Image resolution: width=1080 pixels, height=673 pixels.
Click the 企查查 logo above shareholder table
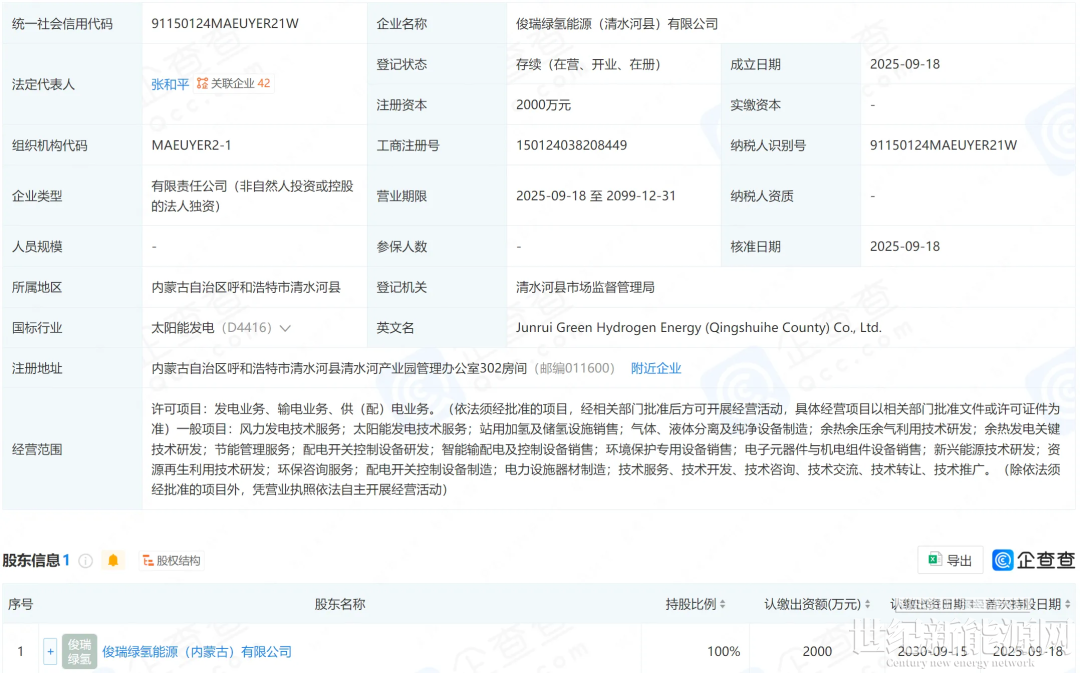pos(1033,560)
